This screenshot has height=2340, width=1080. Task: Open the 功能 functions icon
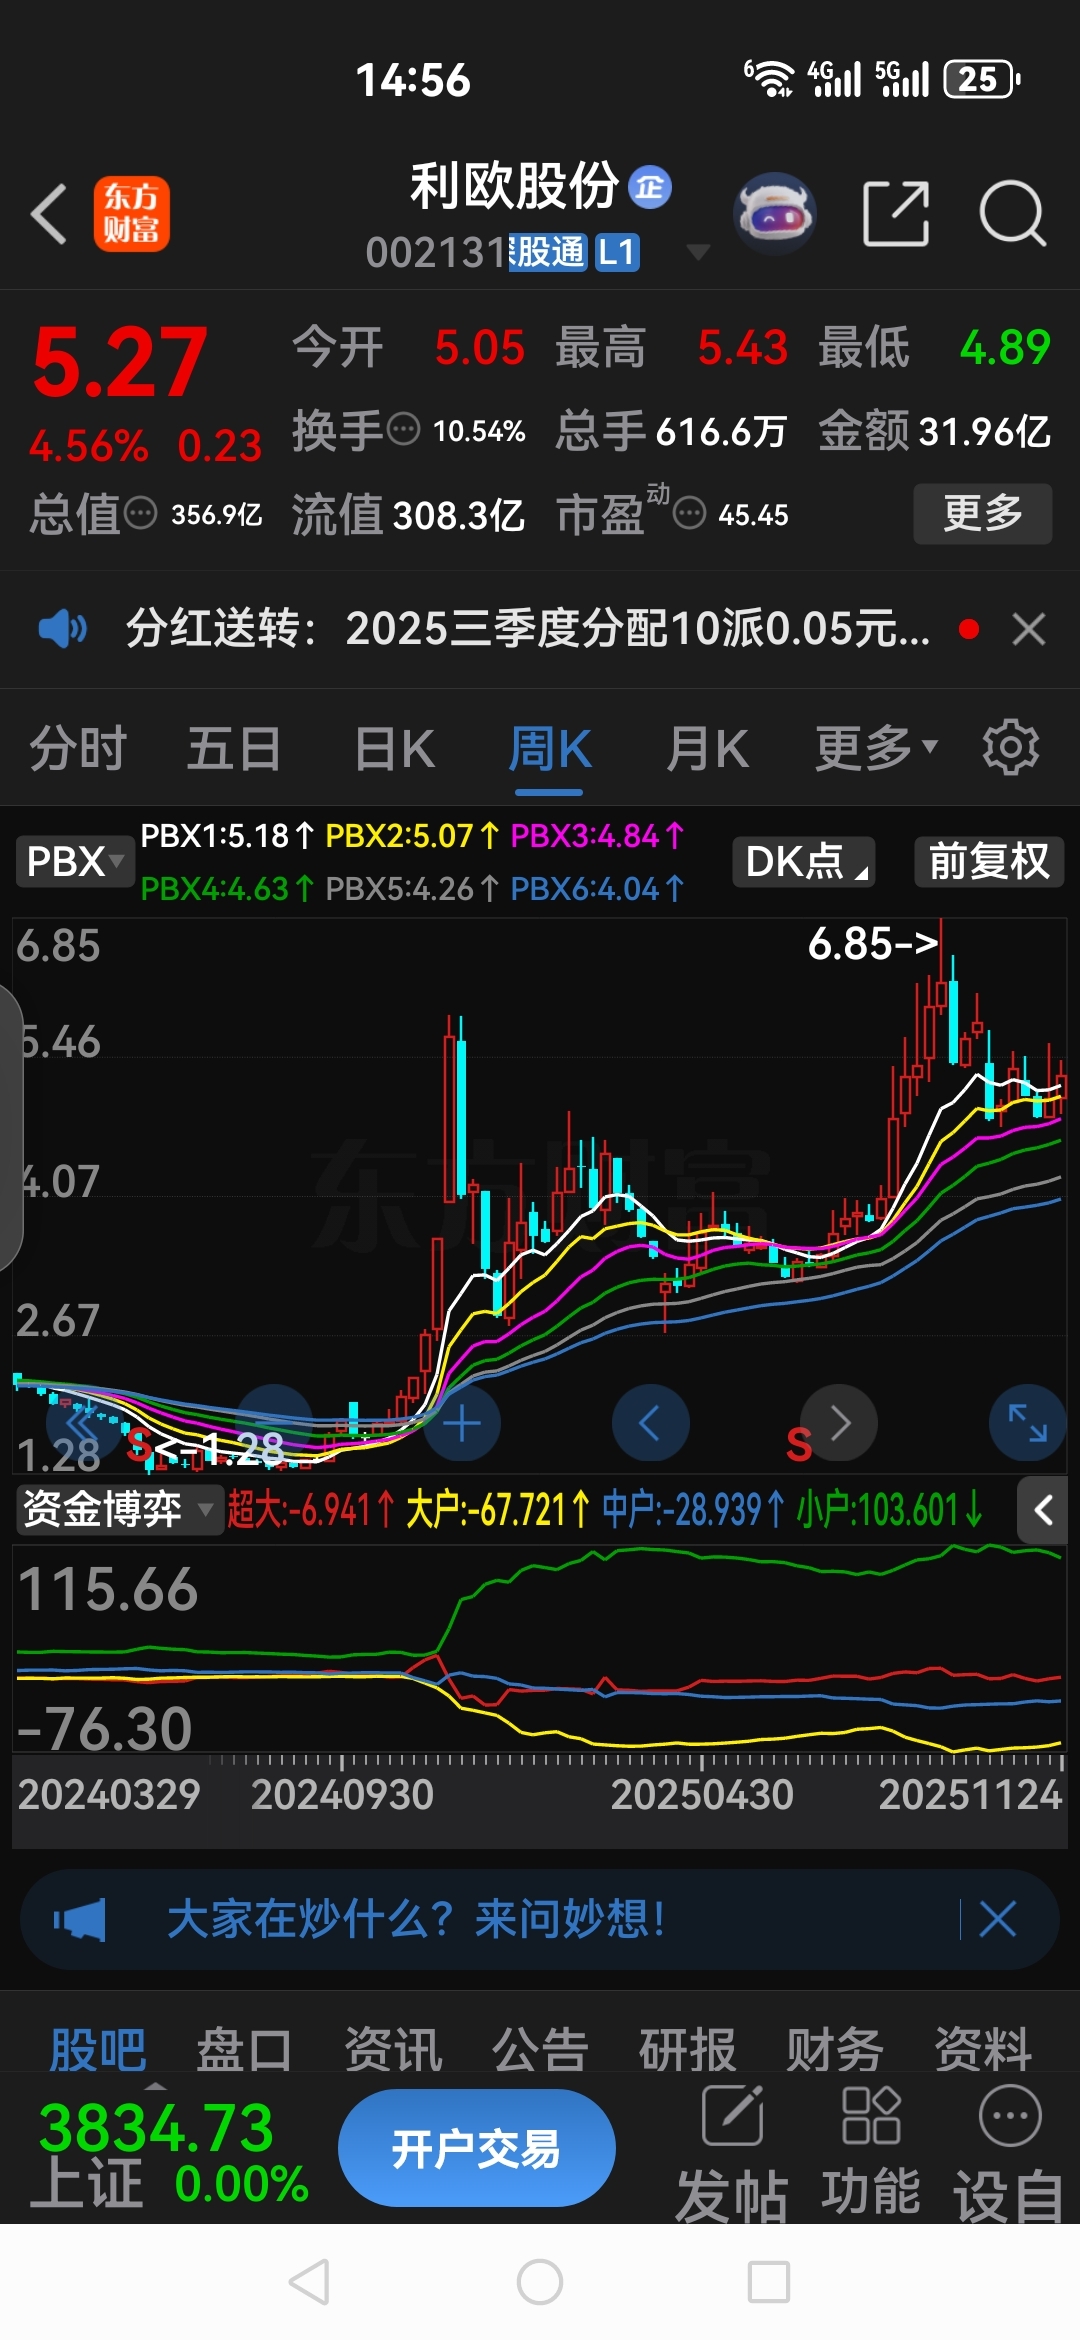871,2152
